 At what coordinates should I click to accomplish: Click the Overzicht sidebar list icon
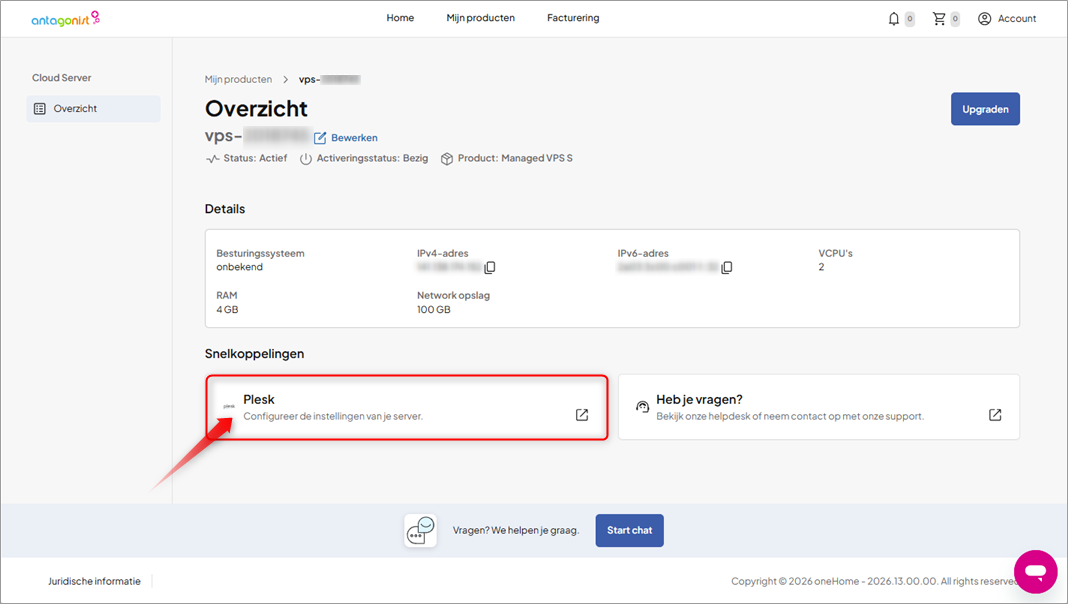pyautogui.click(x=40, y=109)
